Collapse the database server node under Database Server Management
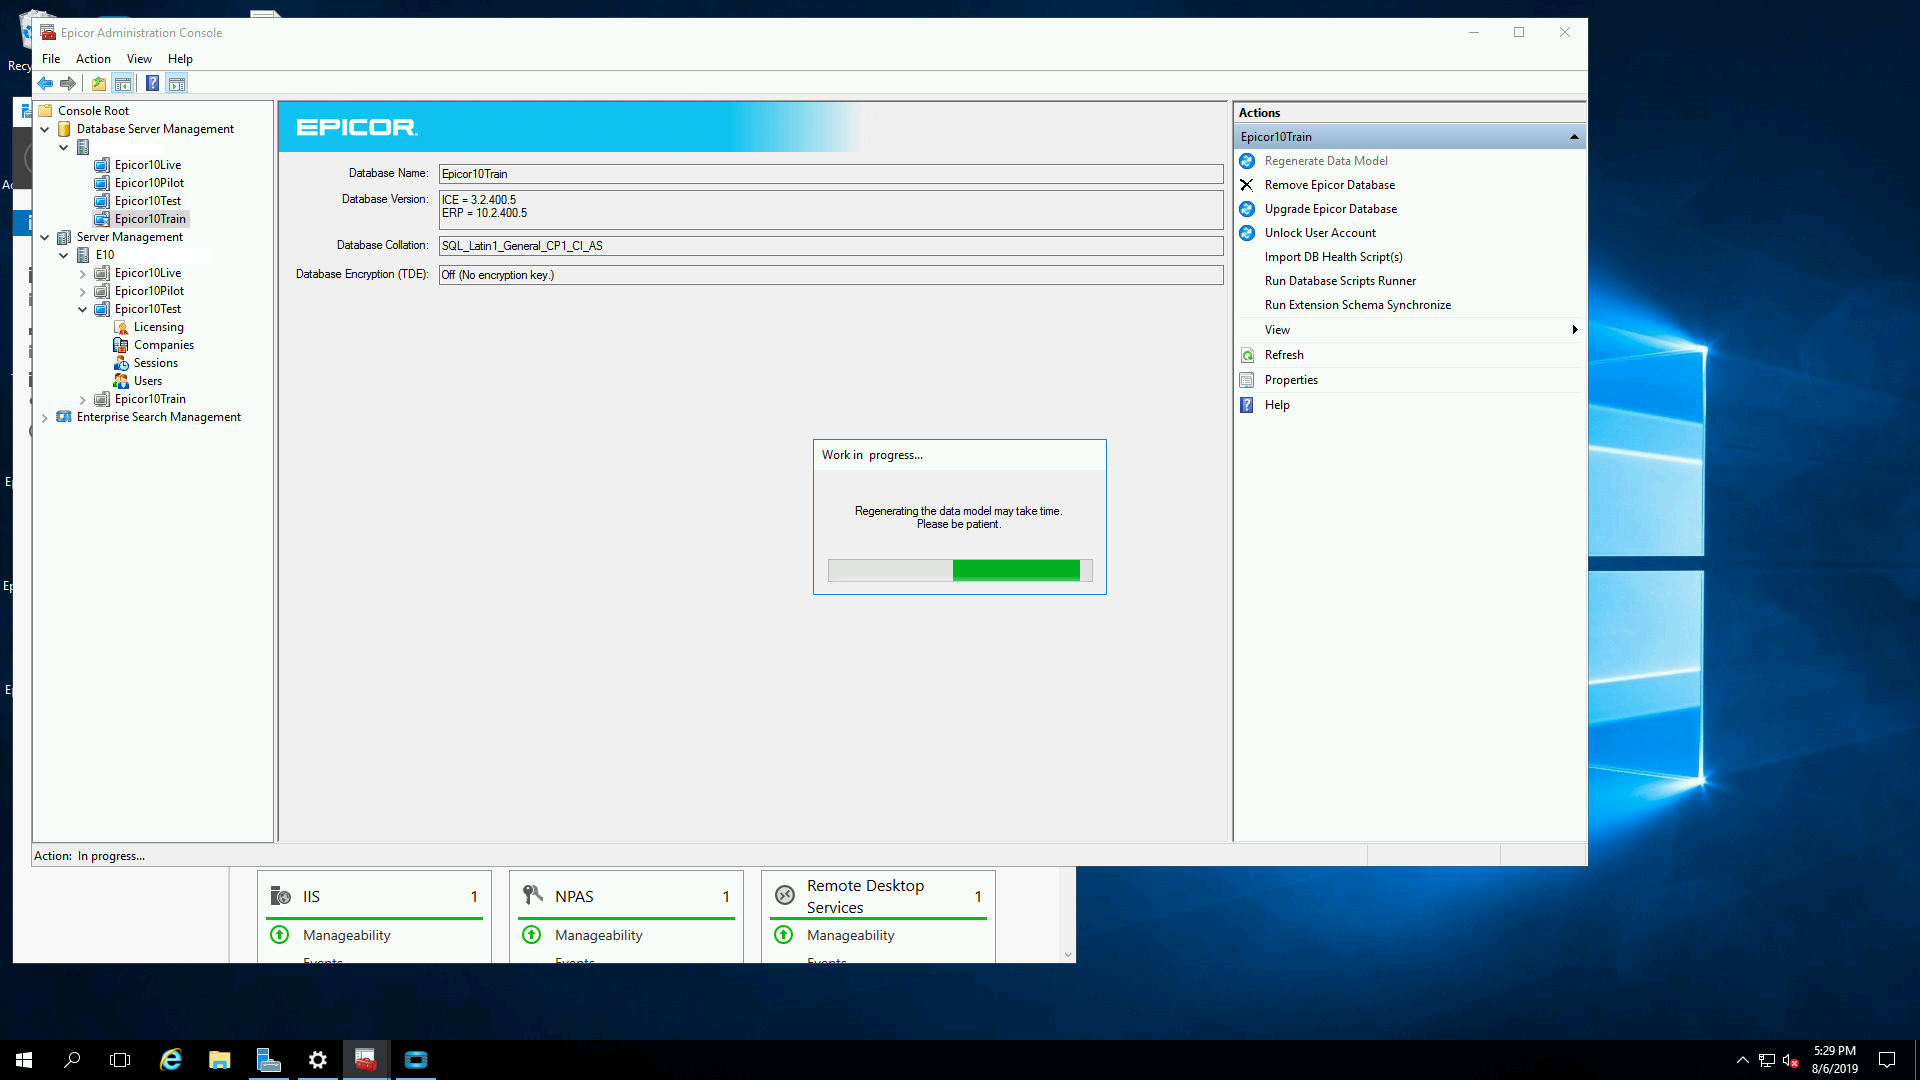The width and height of the screenshot is (1920, 1080). (x=64, y=147)
